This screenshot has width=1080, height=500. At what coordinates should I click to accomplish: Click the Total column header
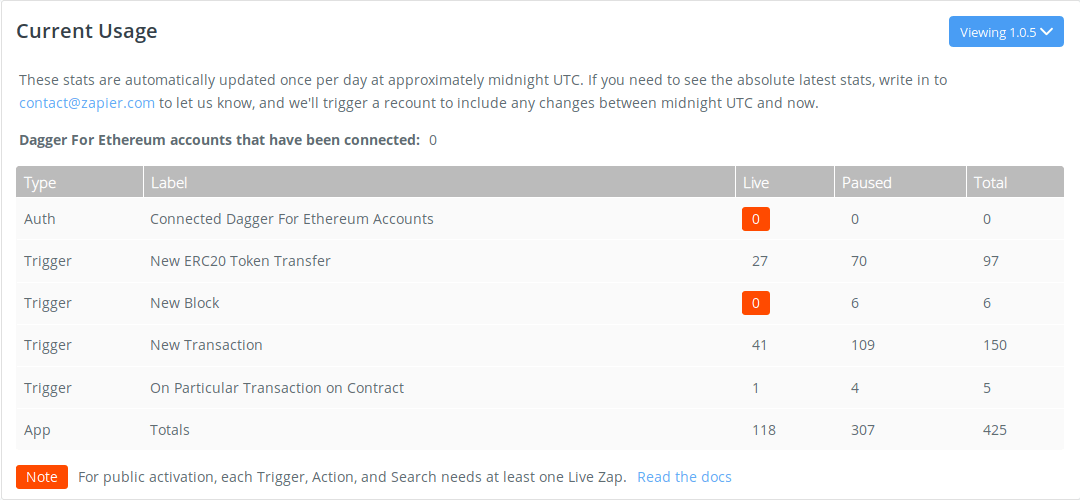[991, 183]
